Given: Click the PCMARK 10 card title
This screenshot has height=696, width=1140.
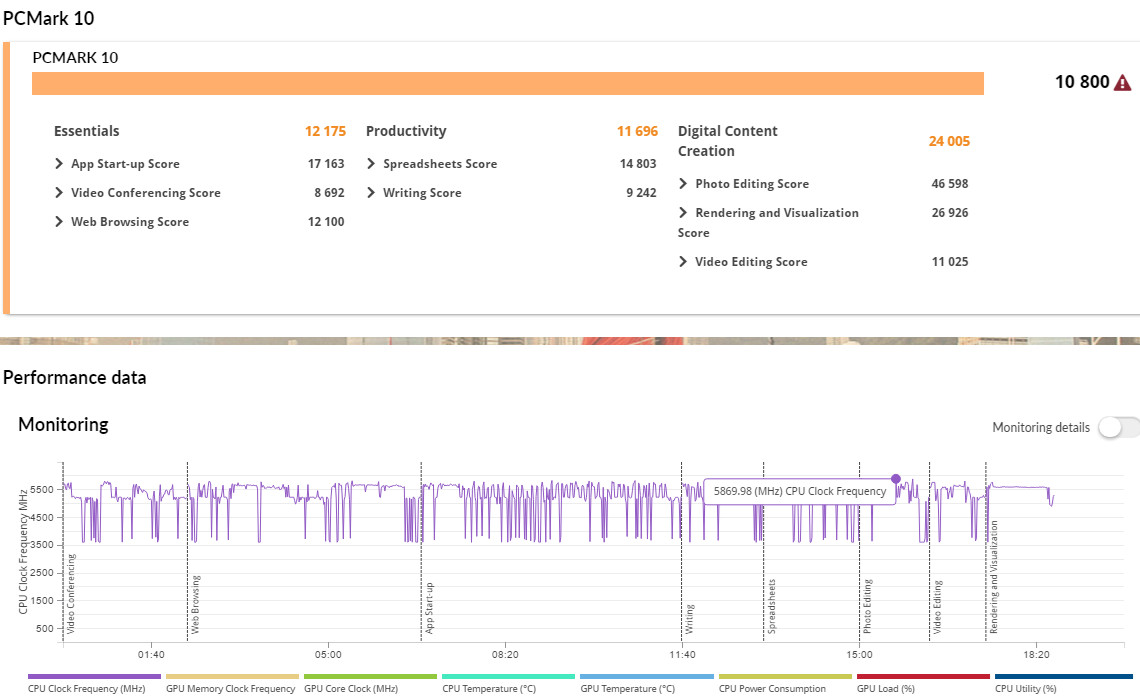Looking at the screenshot, I should 75,58.
